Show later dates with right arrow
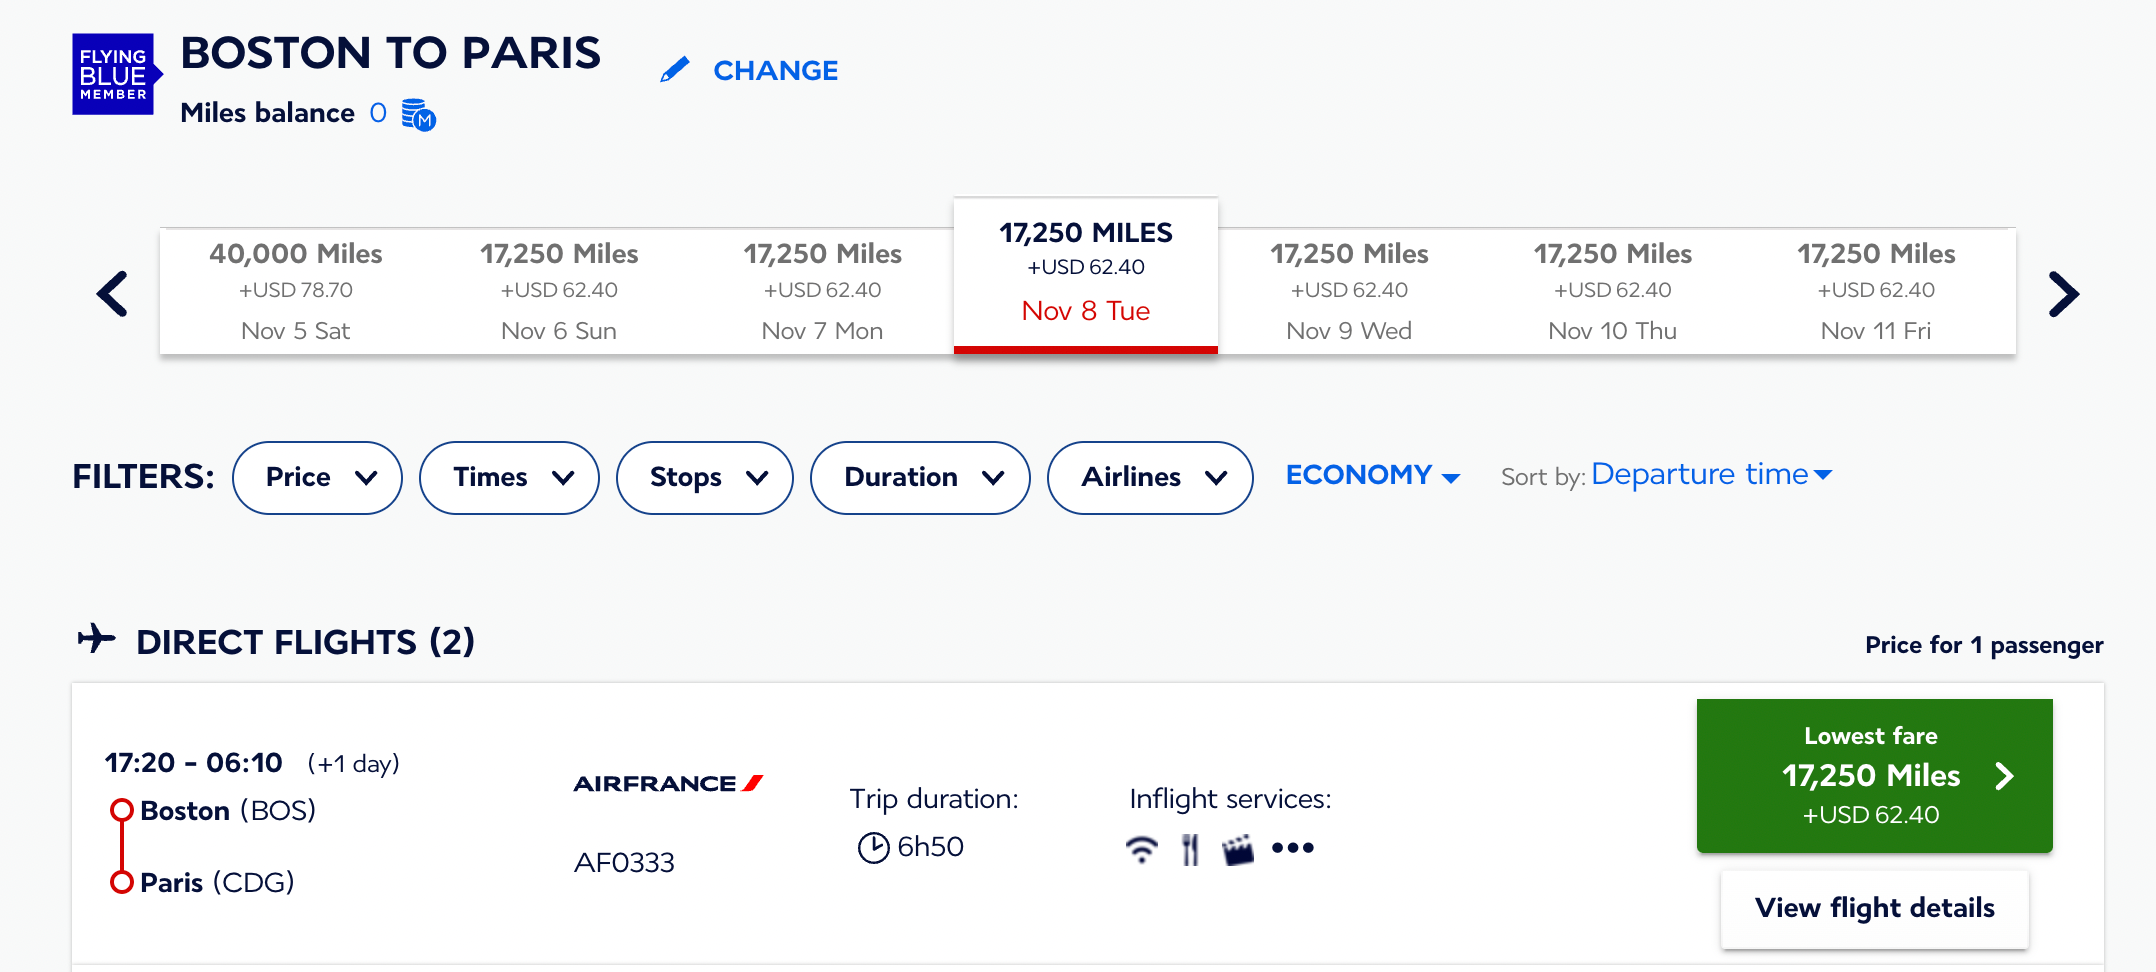The height and width of the screenshot is (972, 2156). pos(2063,294)
